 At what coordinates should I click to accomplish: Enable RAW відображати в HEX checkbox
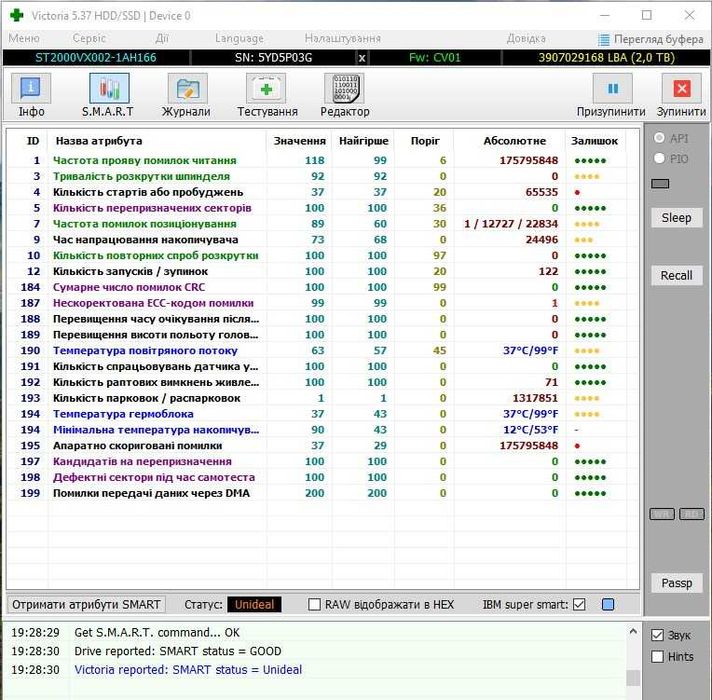[314, 604]
